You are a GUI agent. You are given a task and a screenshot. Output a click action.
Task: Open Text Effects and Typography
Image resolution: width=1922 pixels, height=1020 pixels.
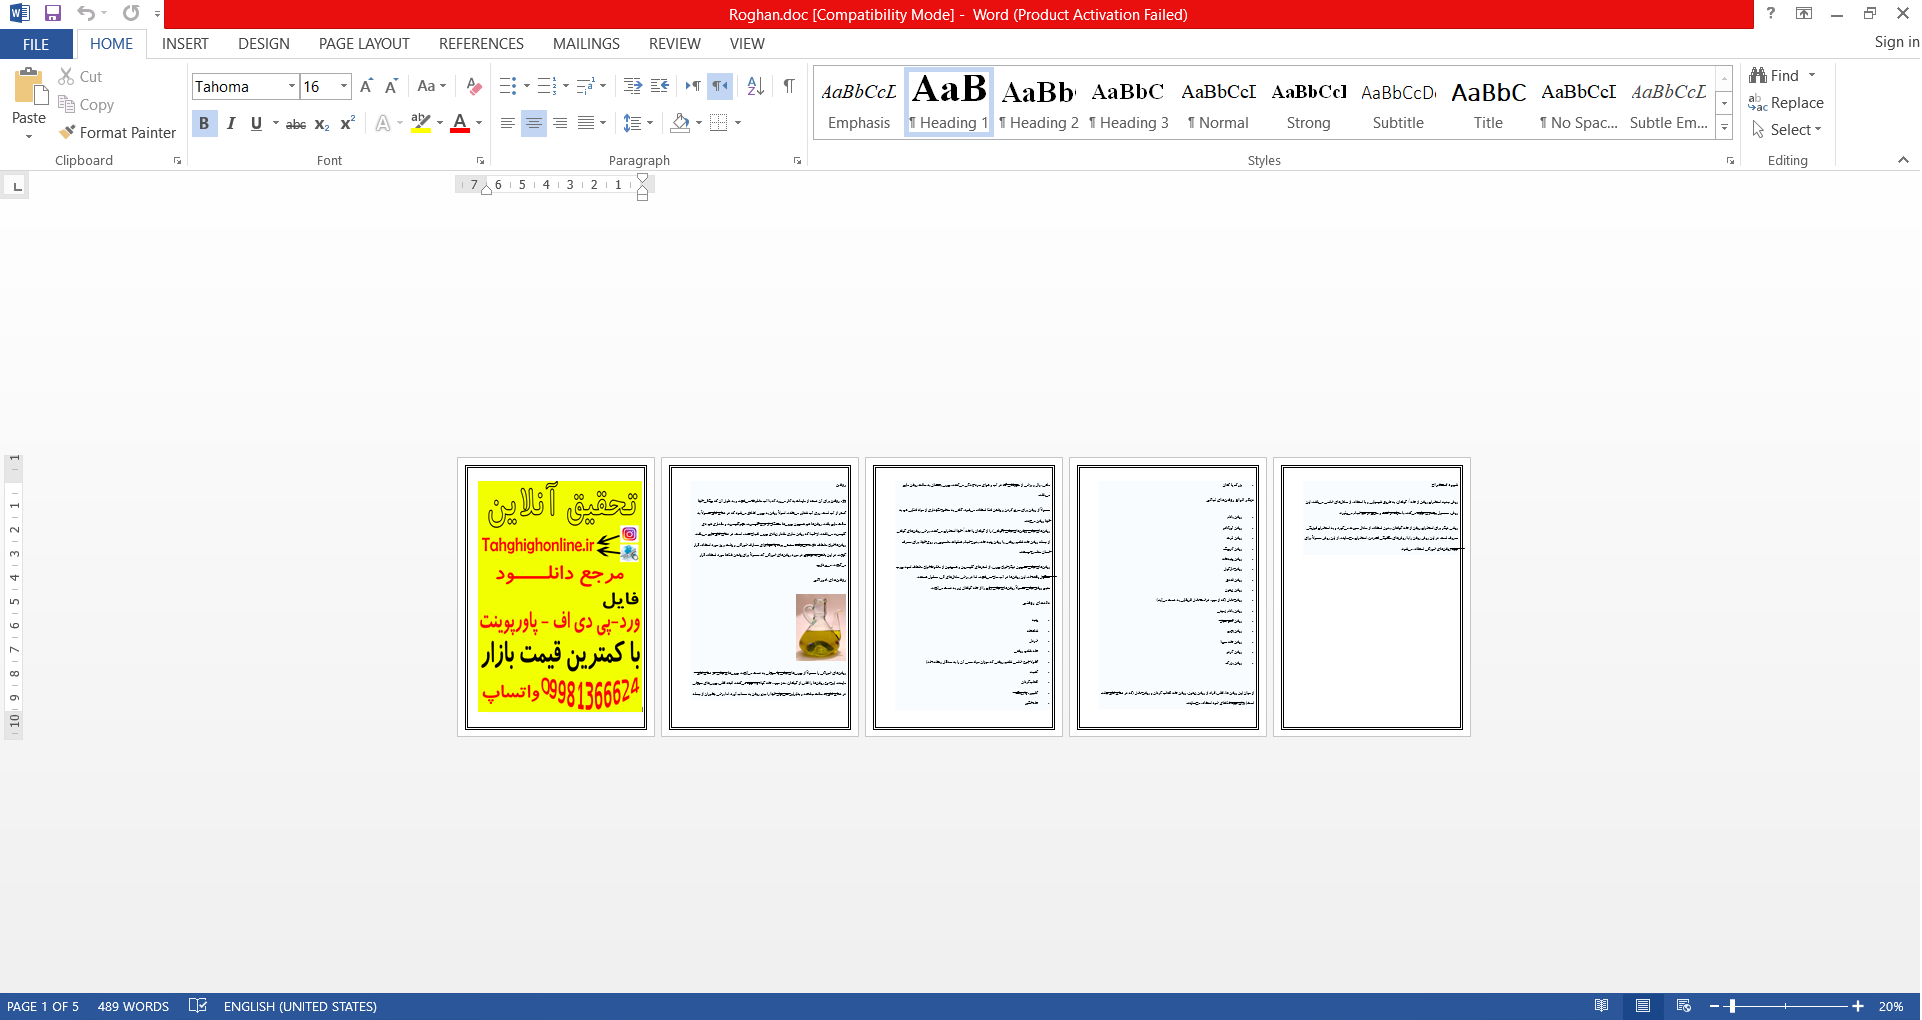pyautogui.click(x=383, y=123)
